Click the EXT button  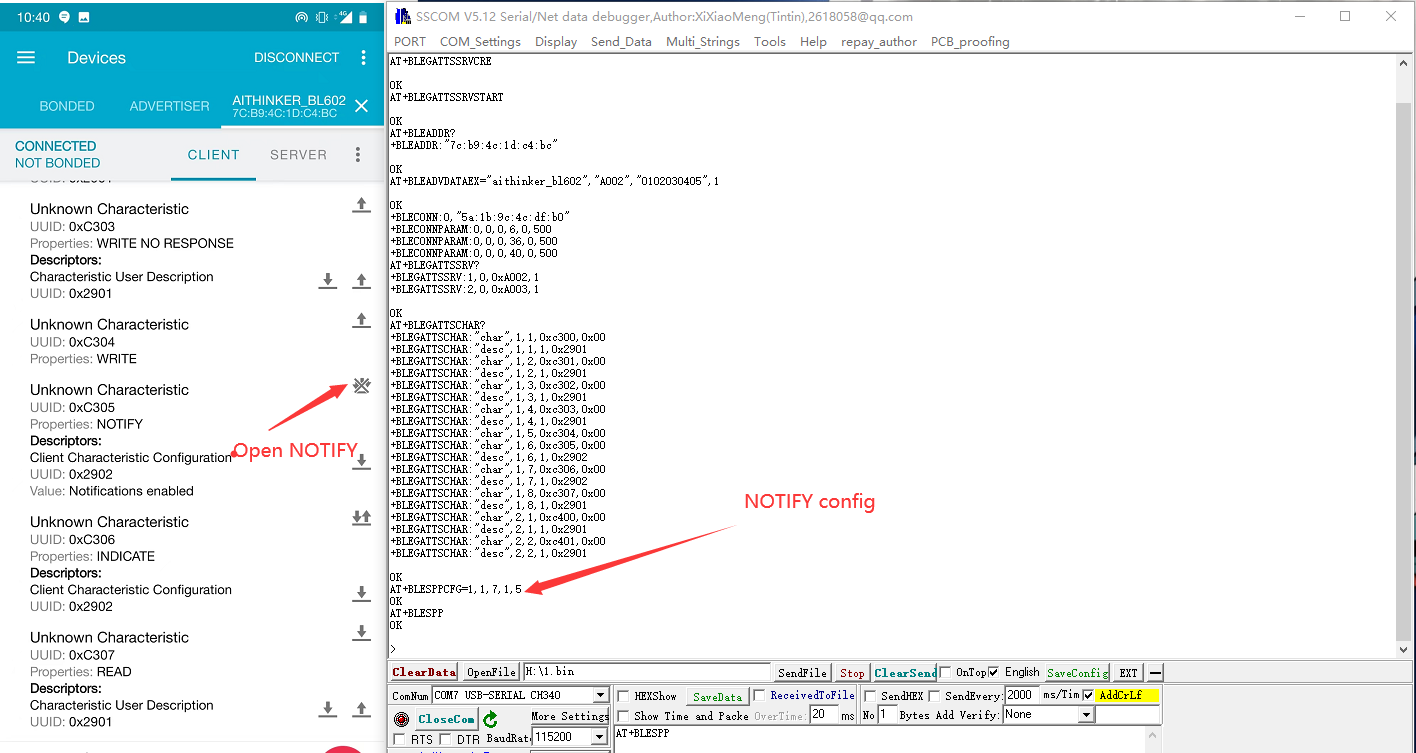click(1129, 673)
